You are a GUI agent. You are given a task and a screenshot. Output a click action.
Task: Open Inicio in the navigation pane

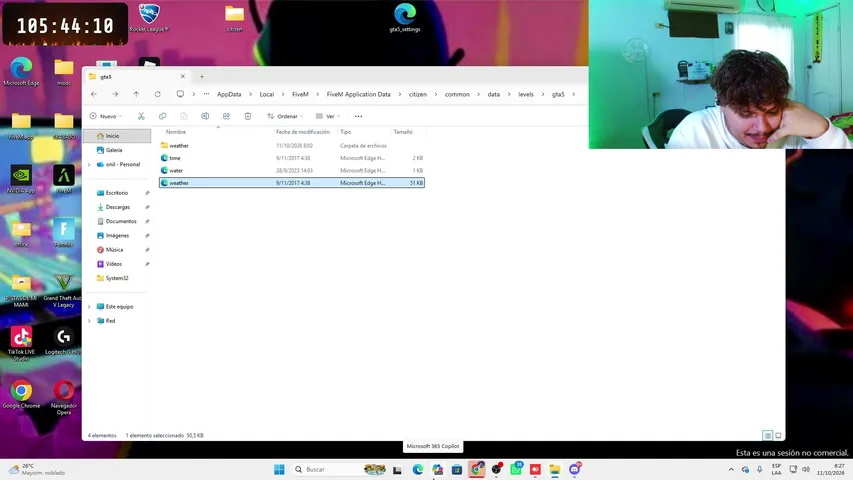tap(117, 136)
